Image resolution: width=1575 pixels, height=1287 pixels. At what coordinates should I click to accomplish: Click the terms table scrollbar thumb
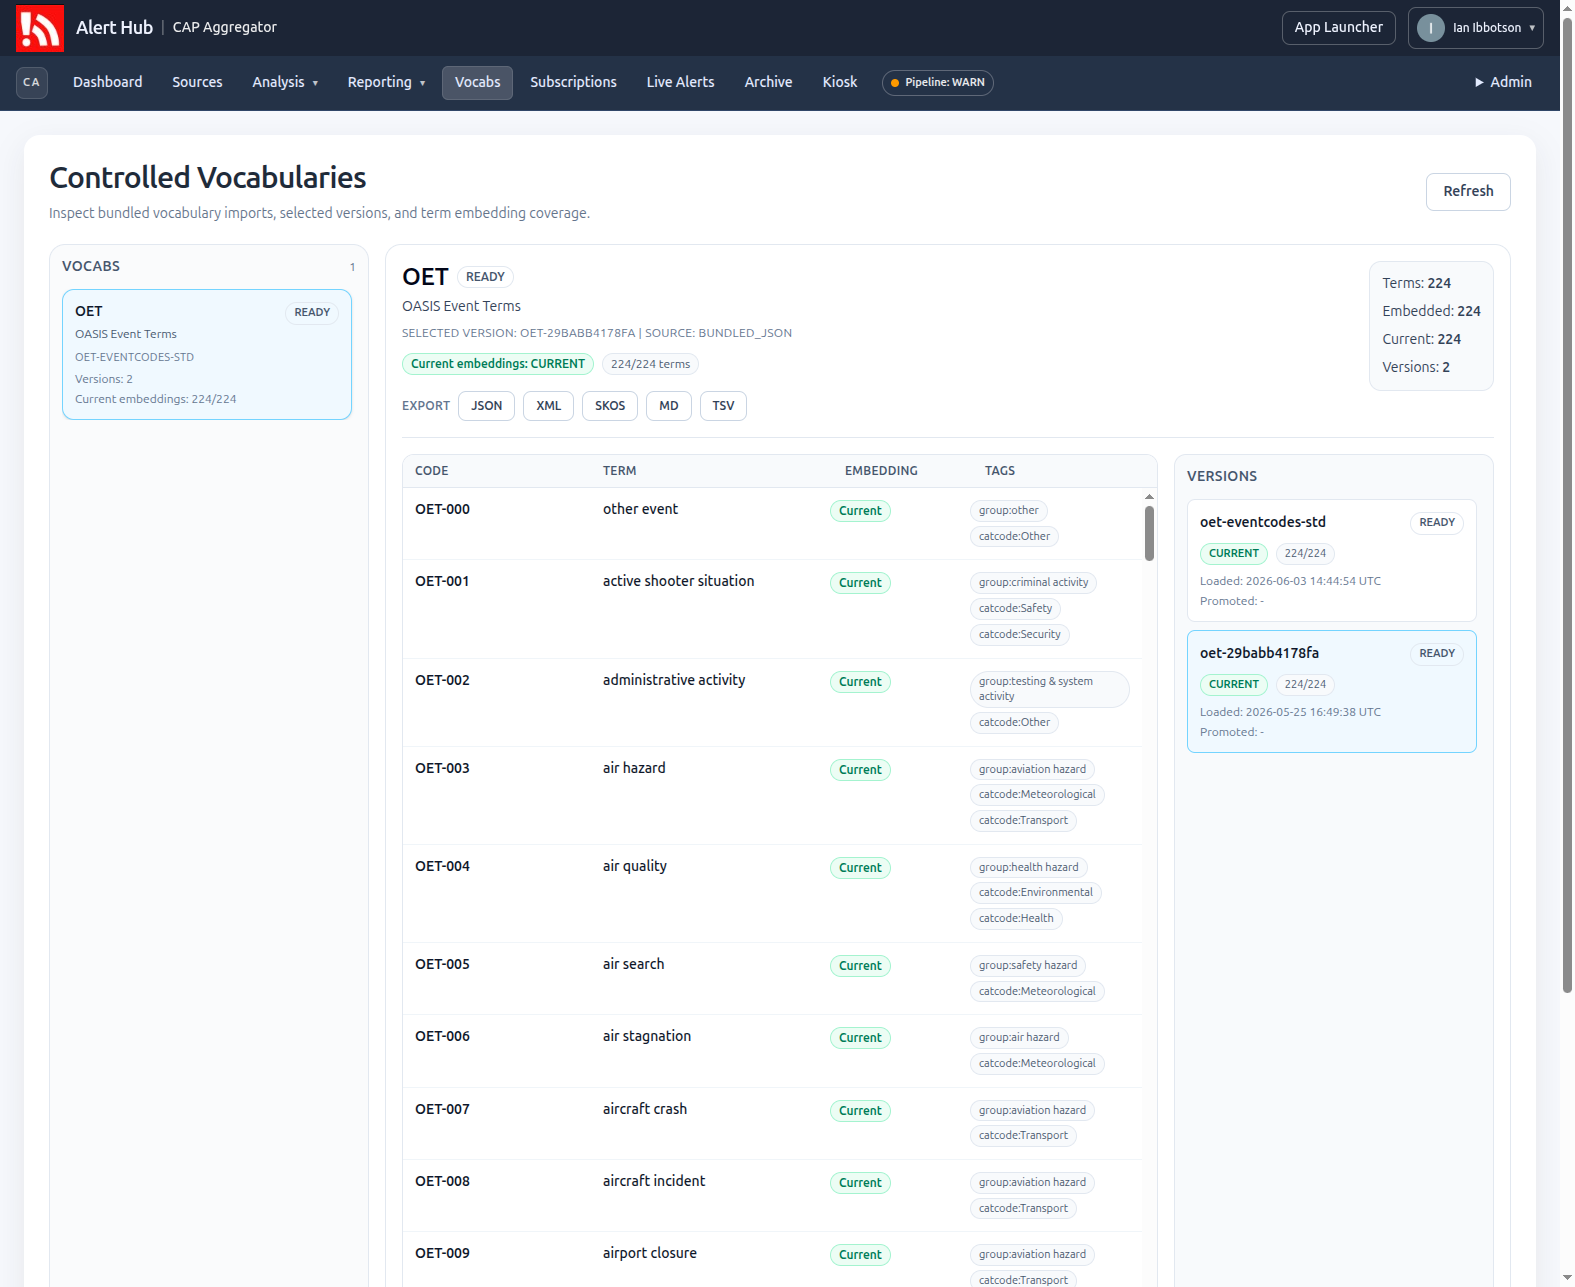1149,534
